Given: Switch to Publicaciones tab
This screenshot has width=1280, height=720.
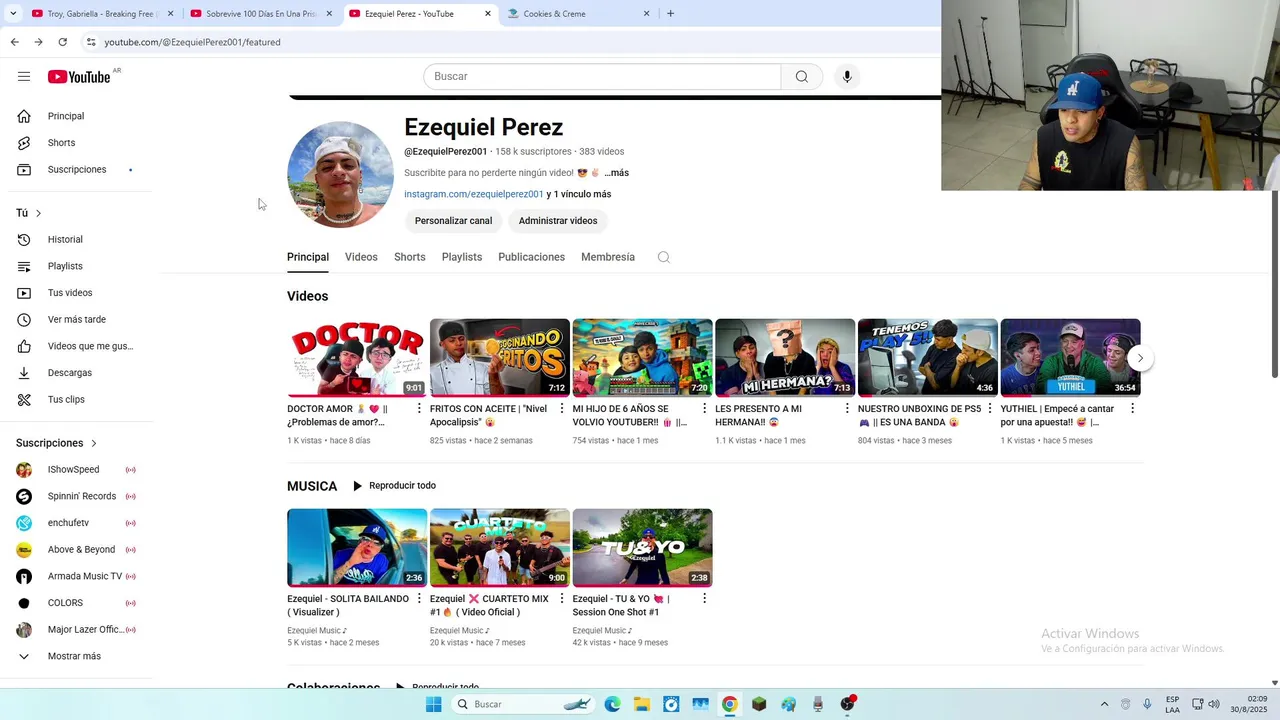Looking at the screenshot, I should [532, 257].
